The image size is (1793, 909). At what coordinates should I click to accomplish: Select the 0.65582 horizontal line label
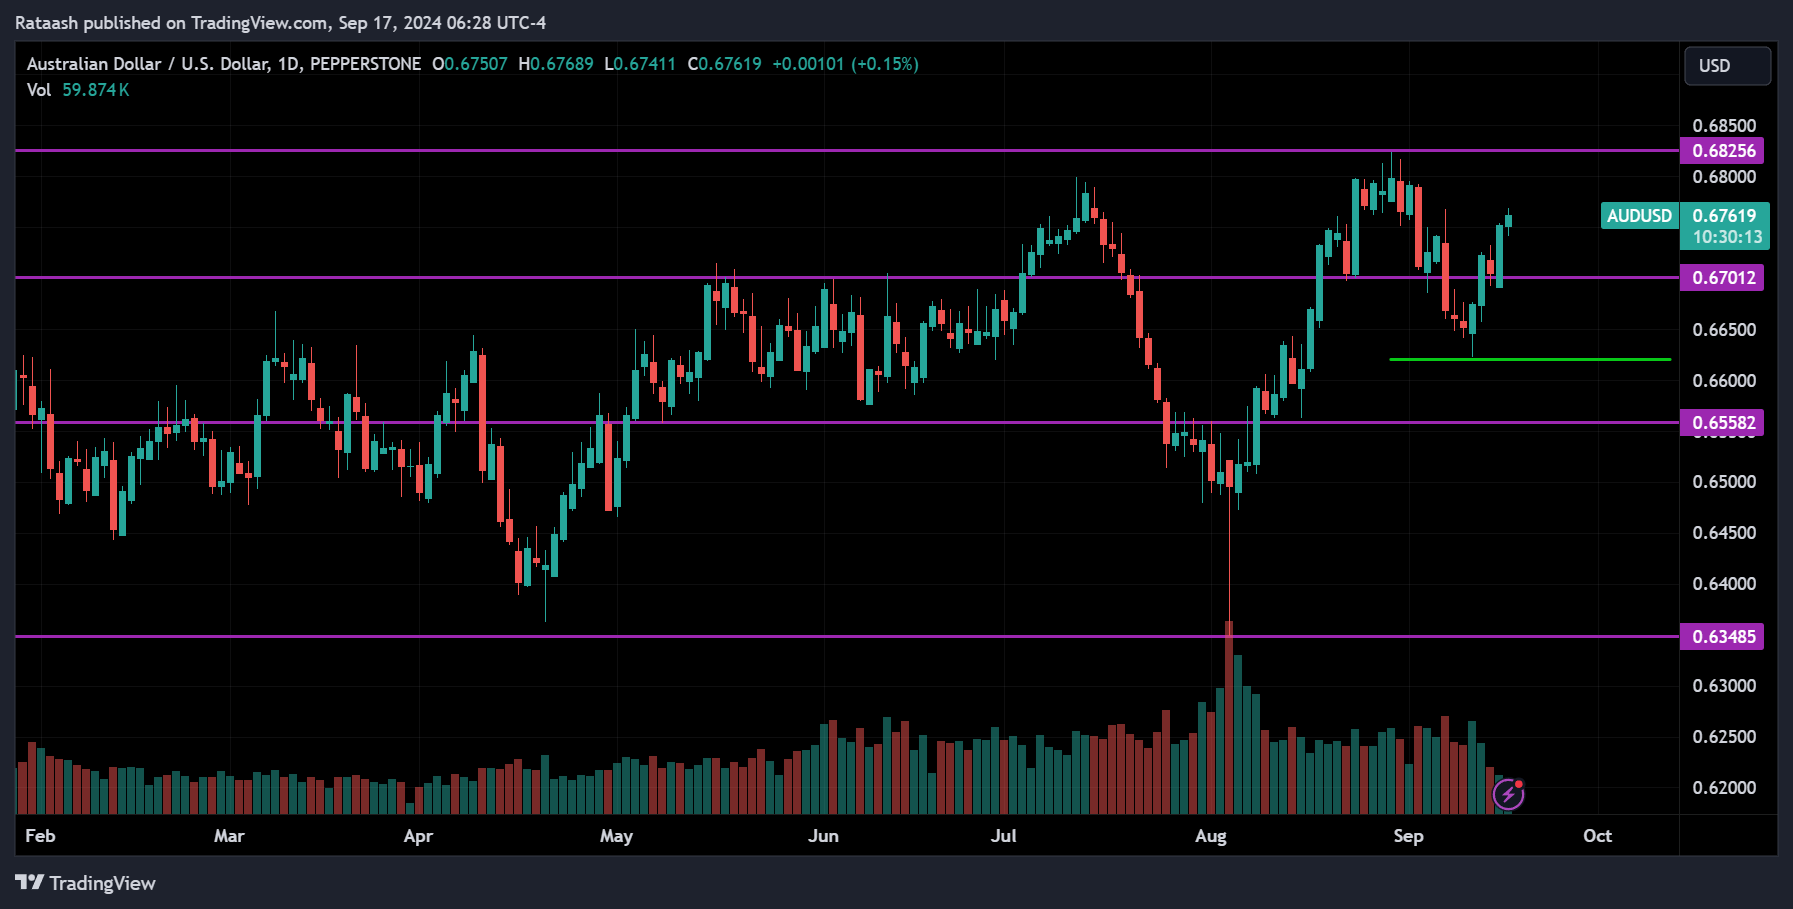point(1723,423)
